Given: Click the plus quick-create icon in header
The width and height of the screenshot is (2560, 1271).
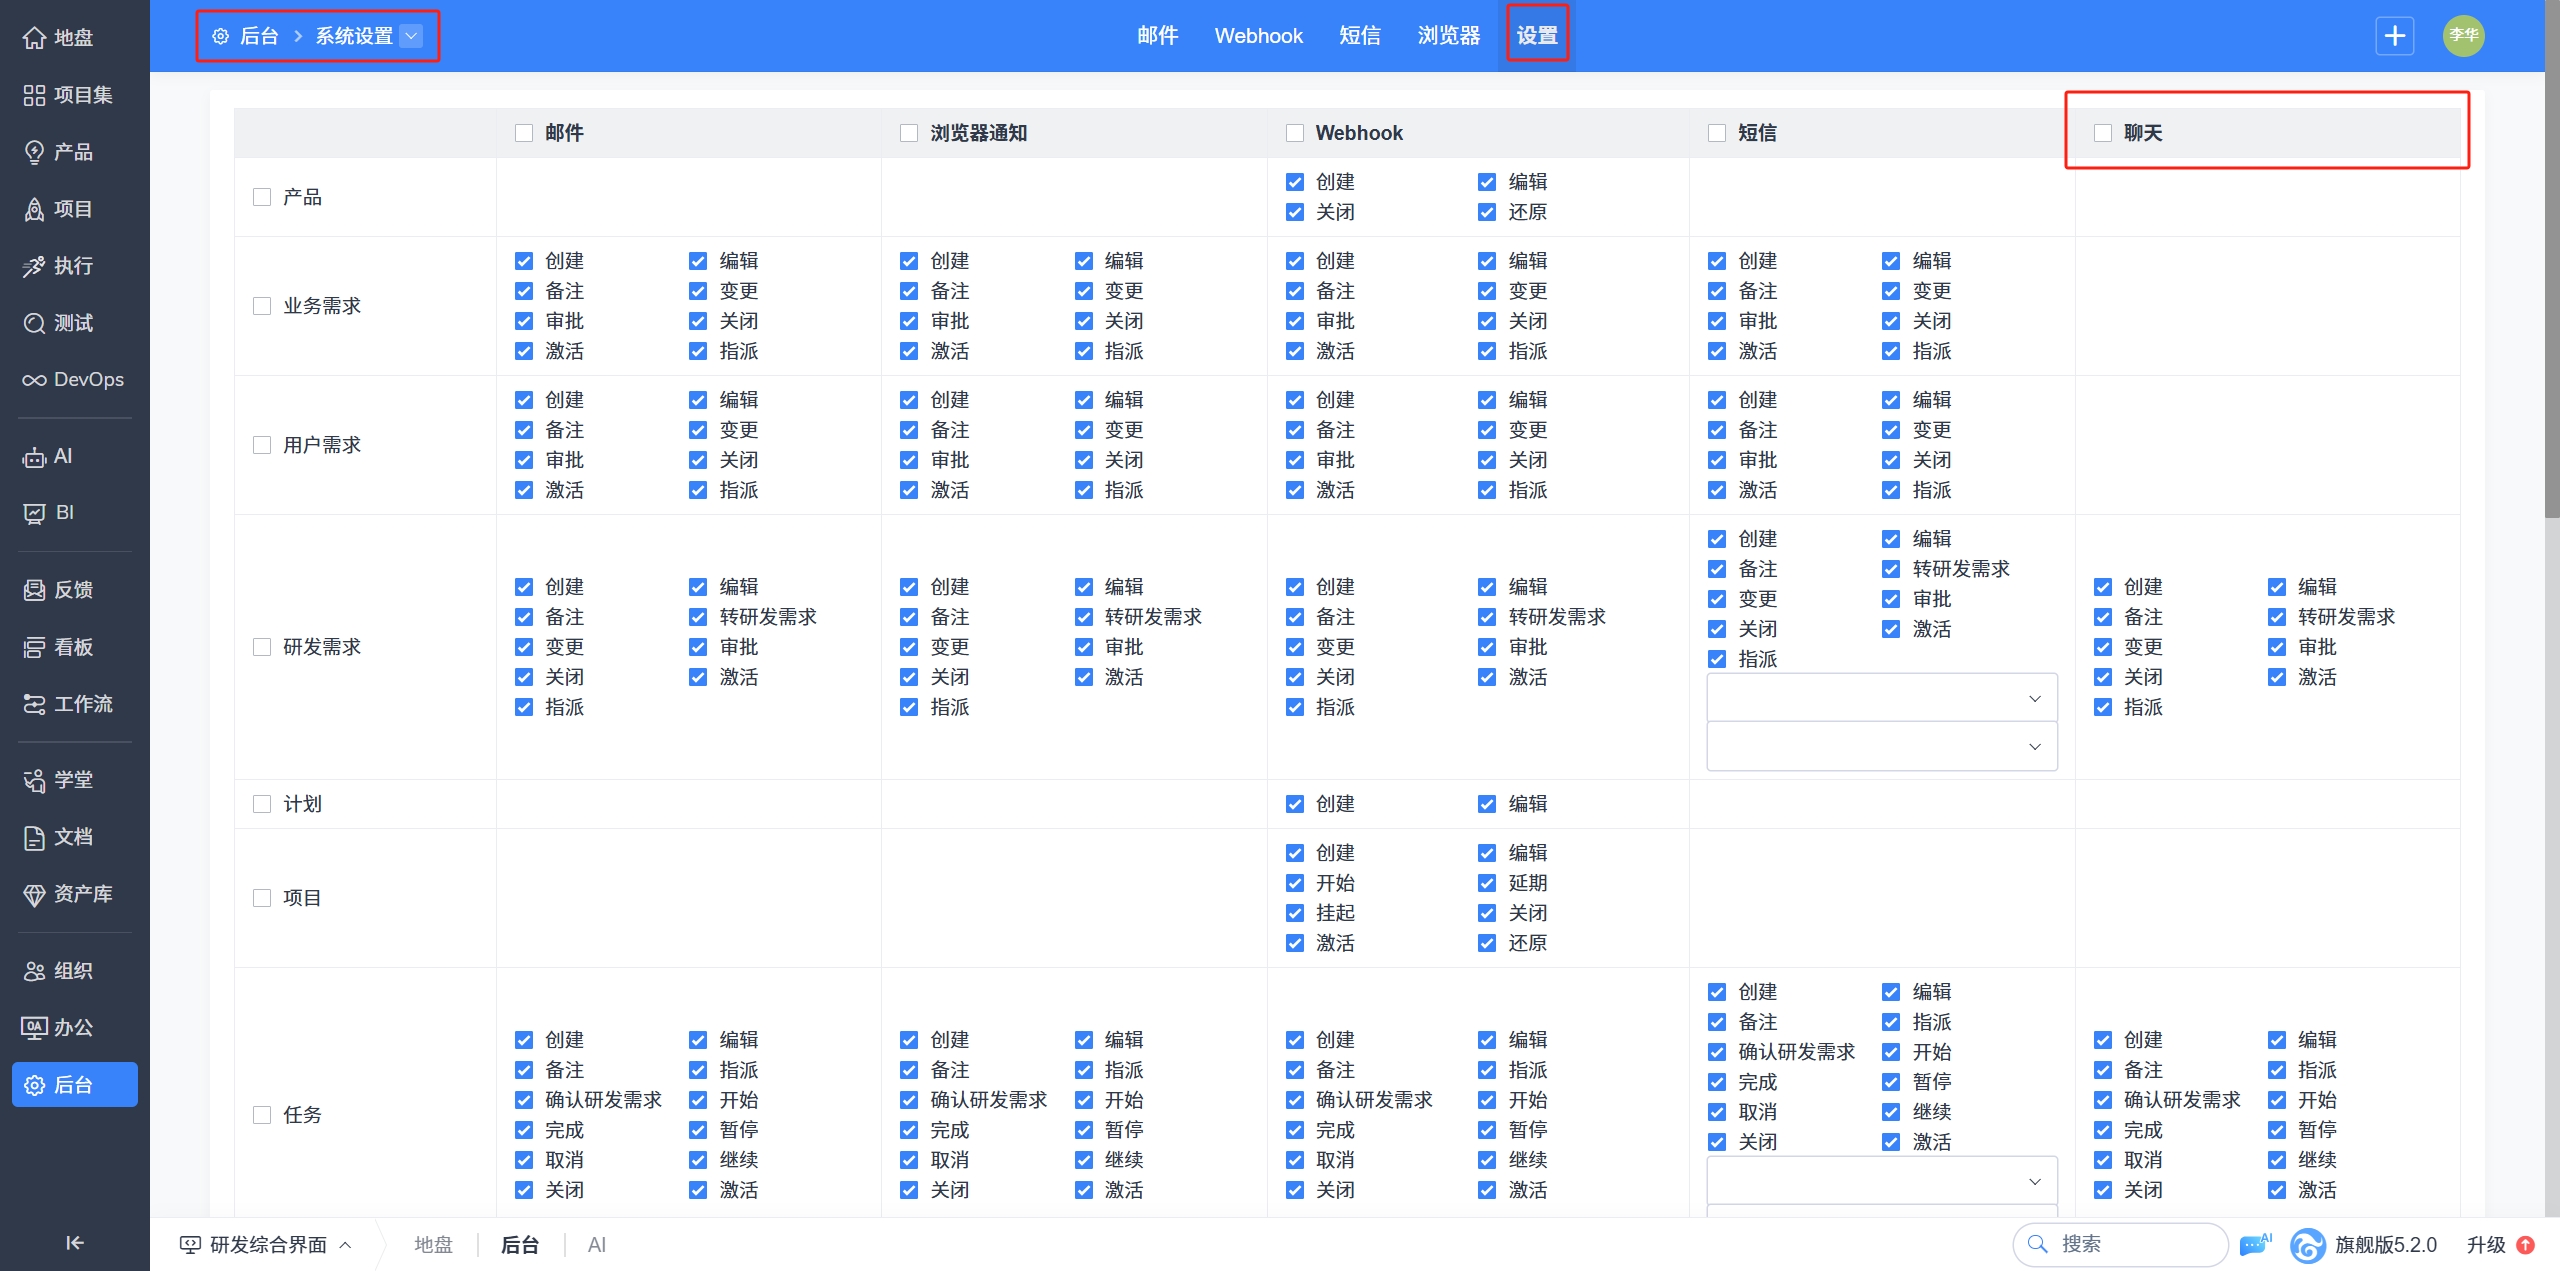Looking at the screenshot, I should [2394, 36].
